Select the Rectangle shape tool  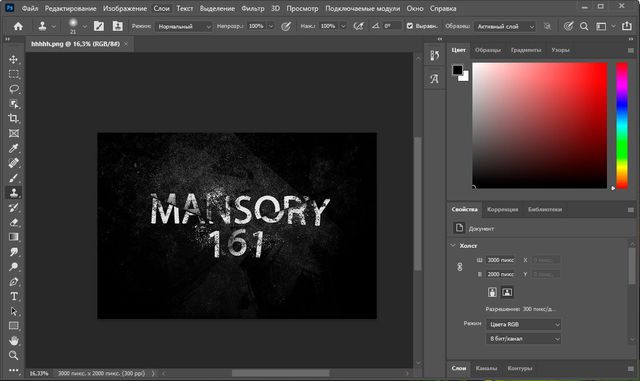coord(13,326)
